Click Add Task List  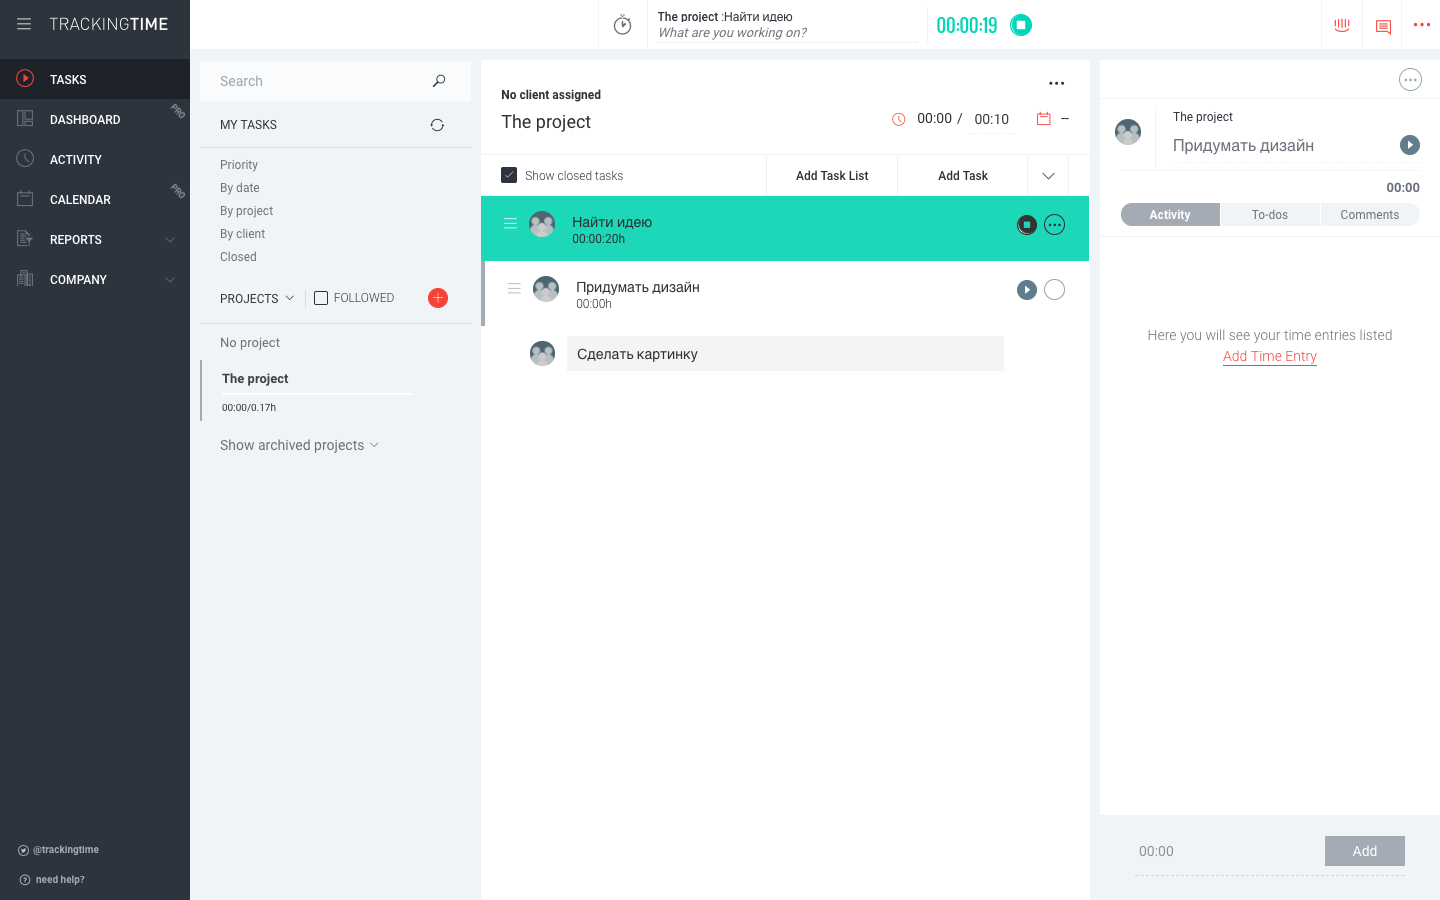[x=832, y=176]
